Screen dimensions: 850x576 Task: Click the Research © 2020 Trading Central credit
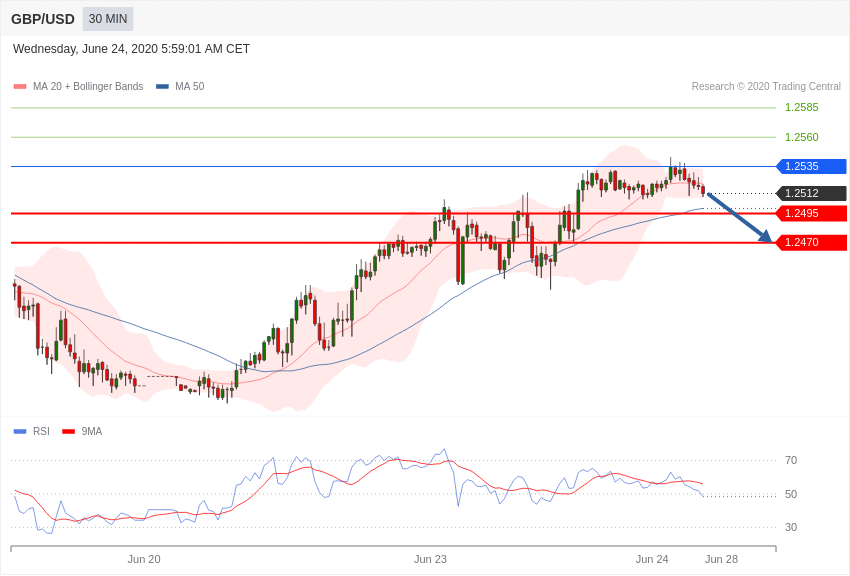tap(766, 86)
